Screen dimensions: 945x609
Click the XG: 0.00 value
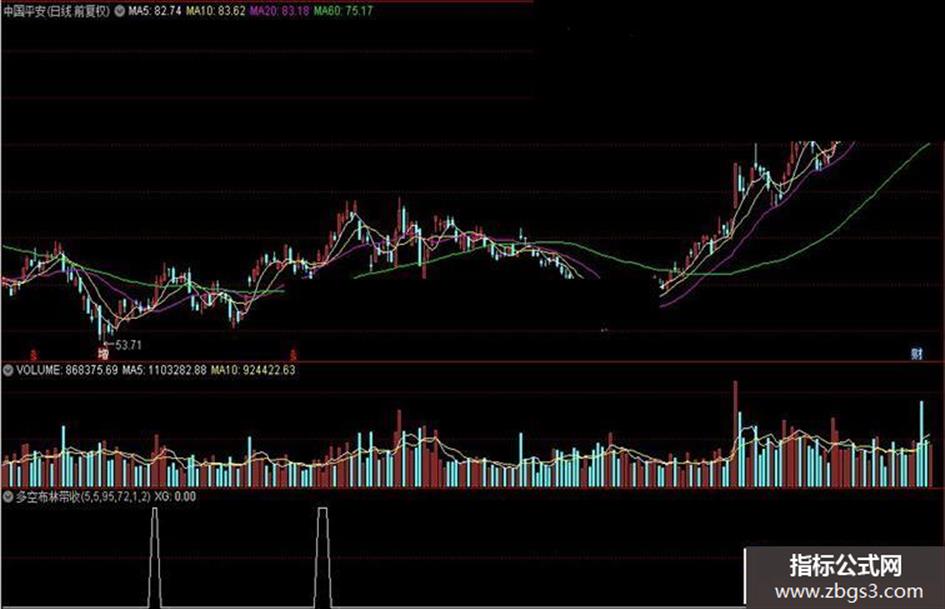coord(175,497)
